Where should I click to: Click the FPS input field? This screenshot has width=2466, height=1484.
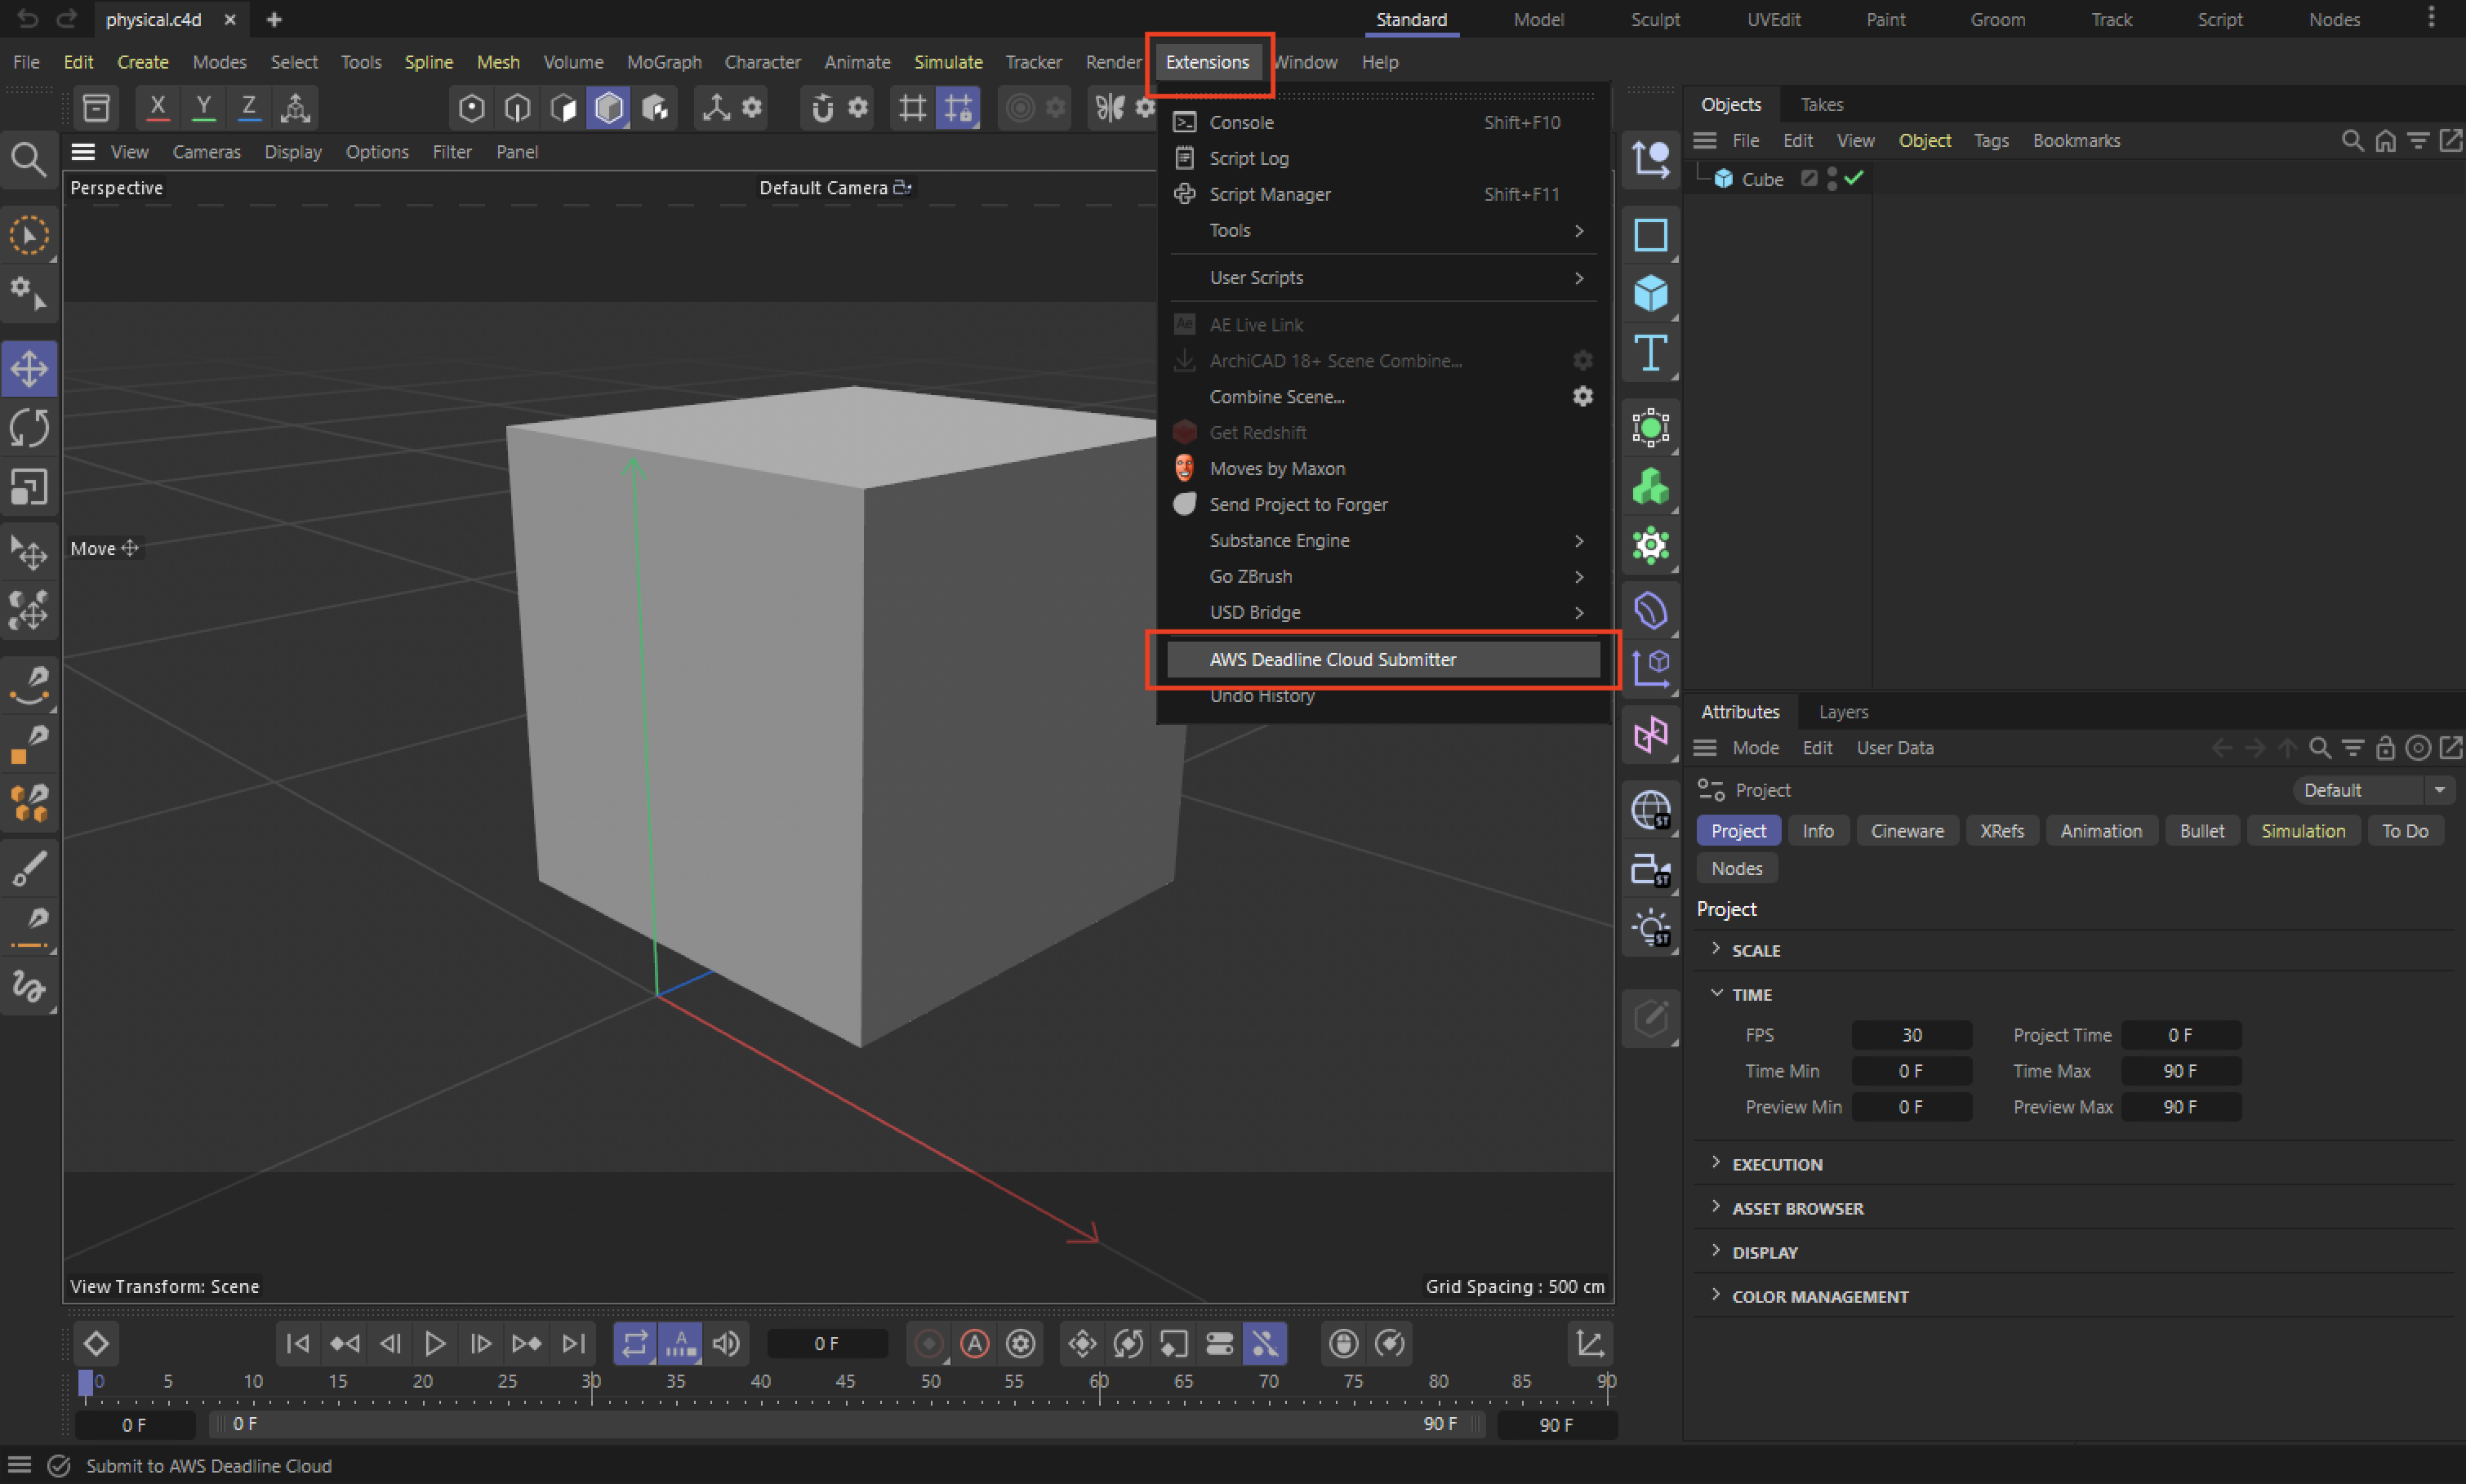pos(1911,1035)
